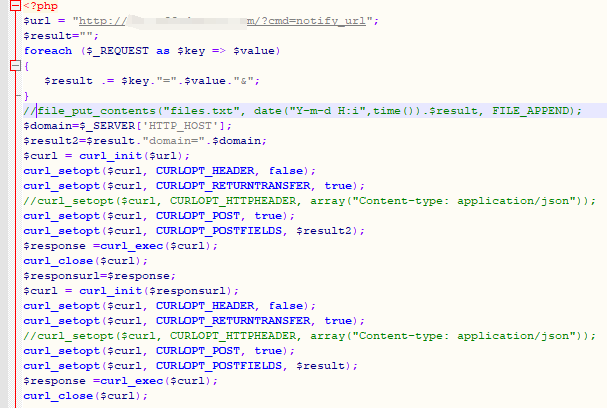Click the closing brace of the foreach block
Viewport: 607px width, 408px height.
click(x=27, y=95)
